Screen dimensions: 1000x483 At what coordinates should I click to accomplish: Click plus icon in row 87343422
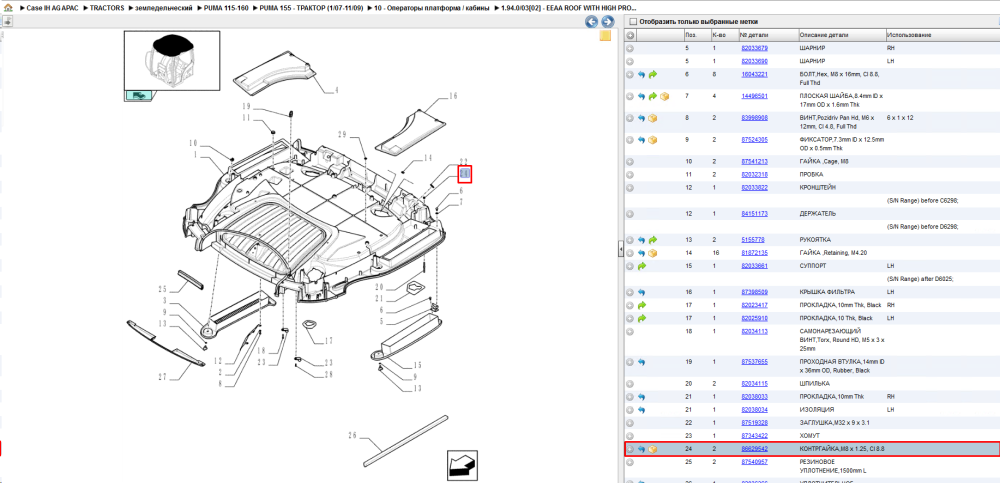pos(630,436)
